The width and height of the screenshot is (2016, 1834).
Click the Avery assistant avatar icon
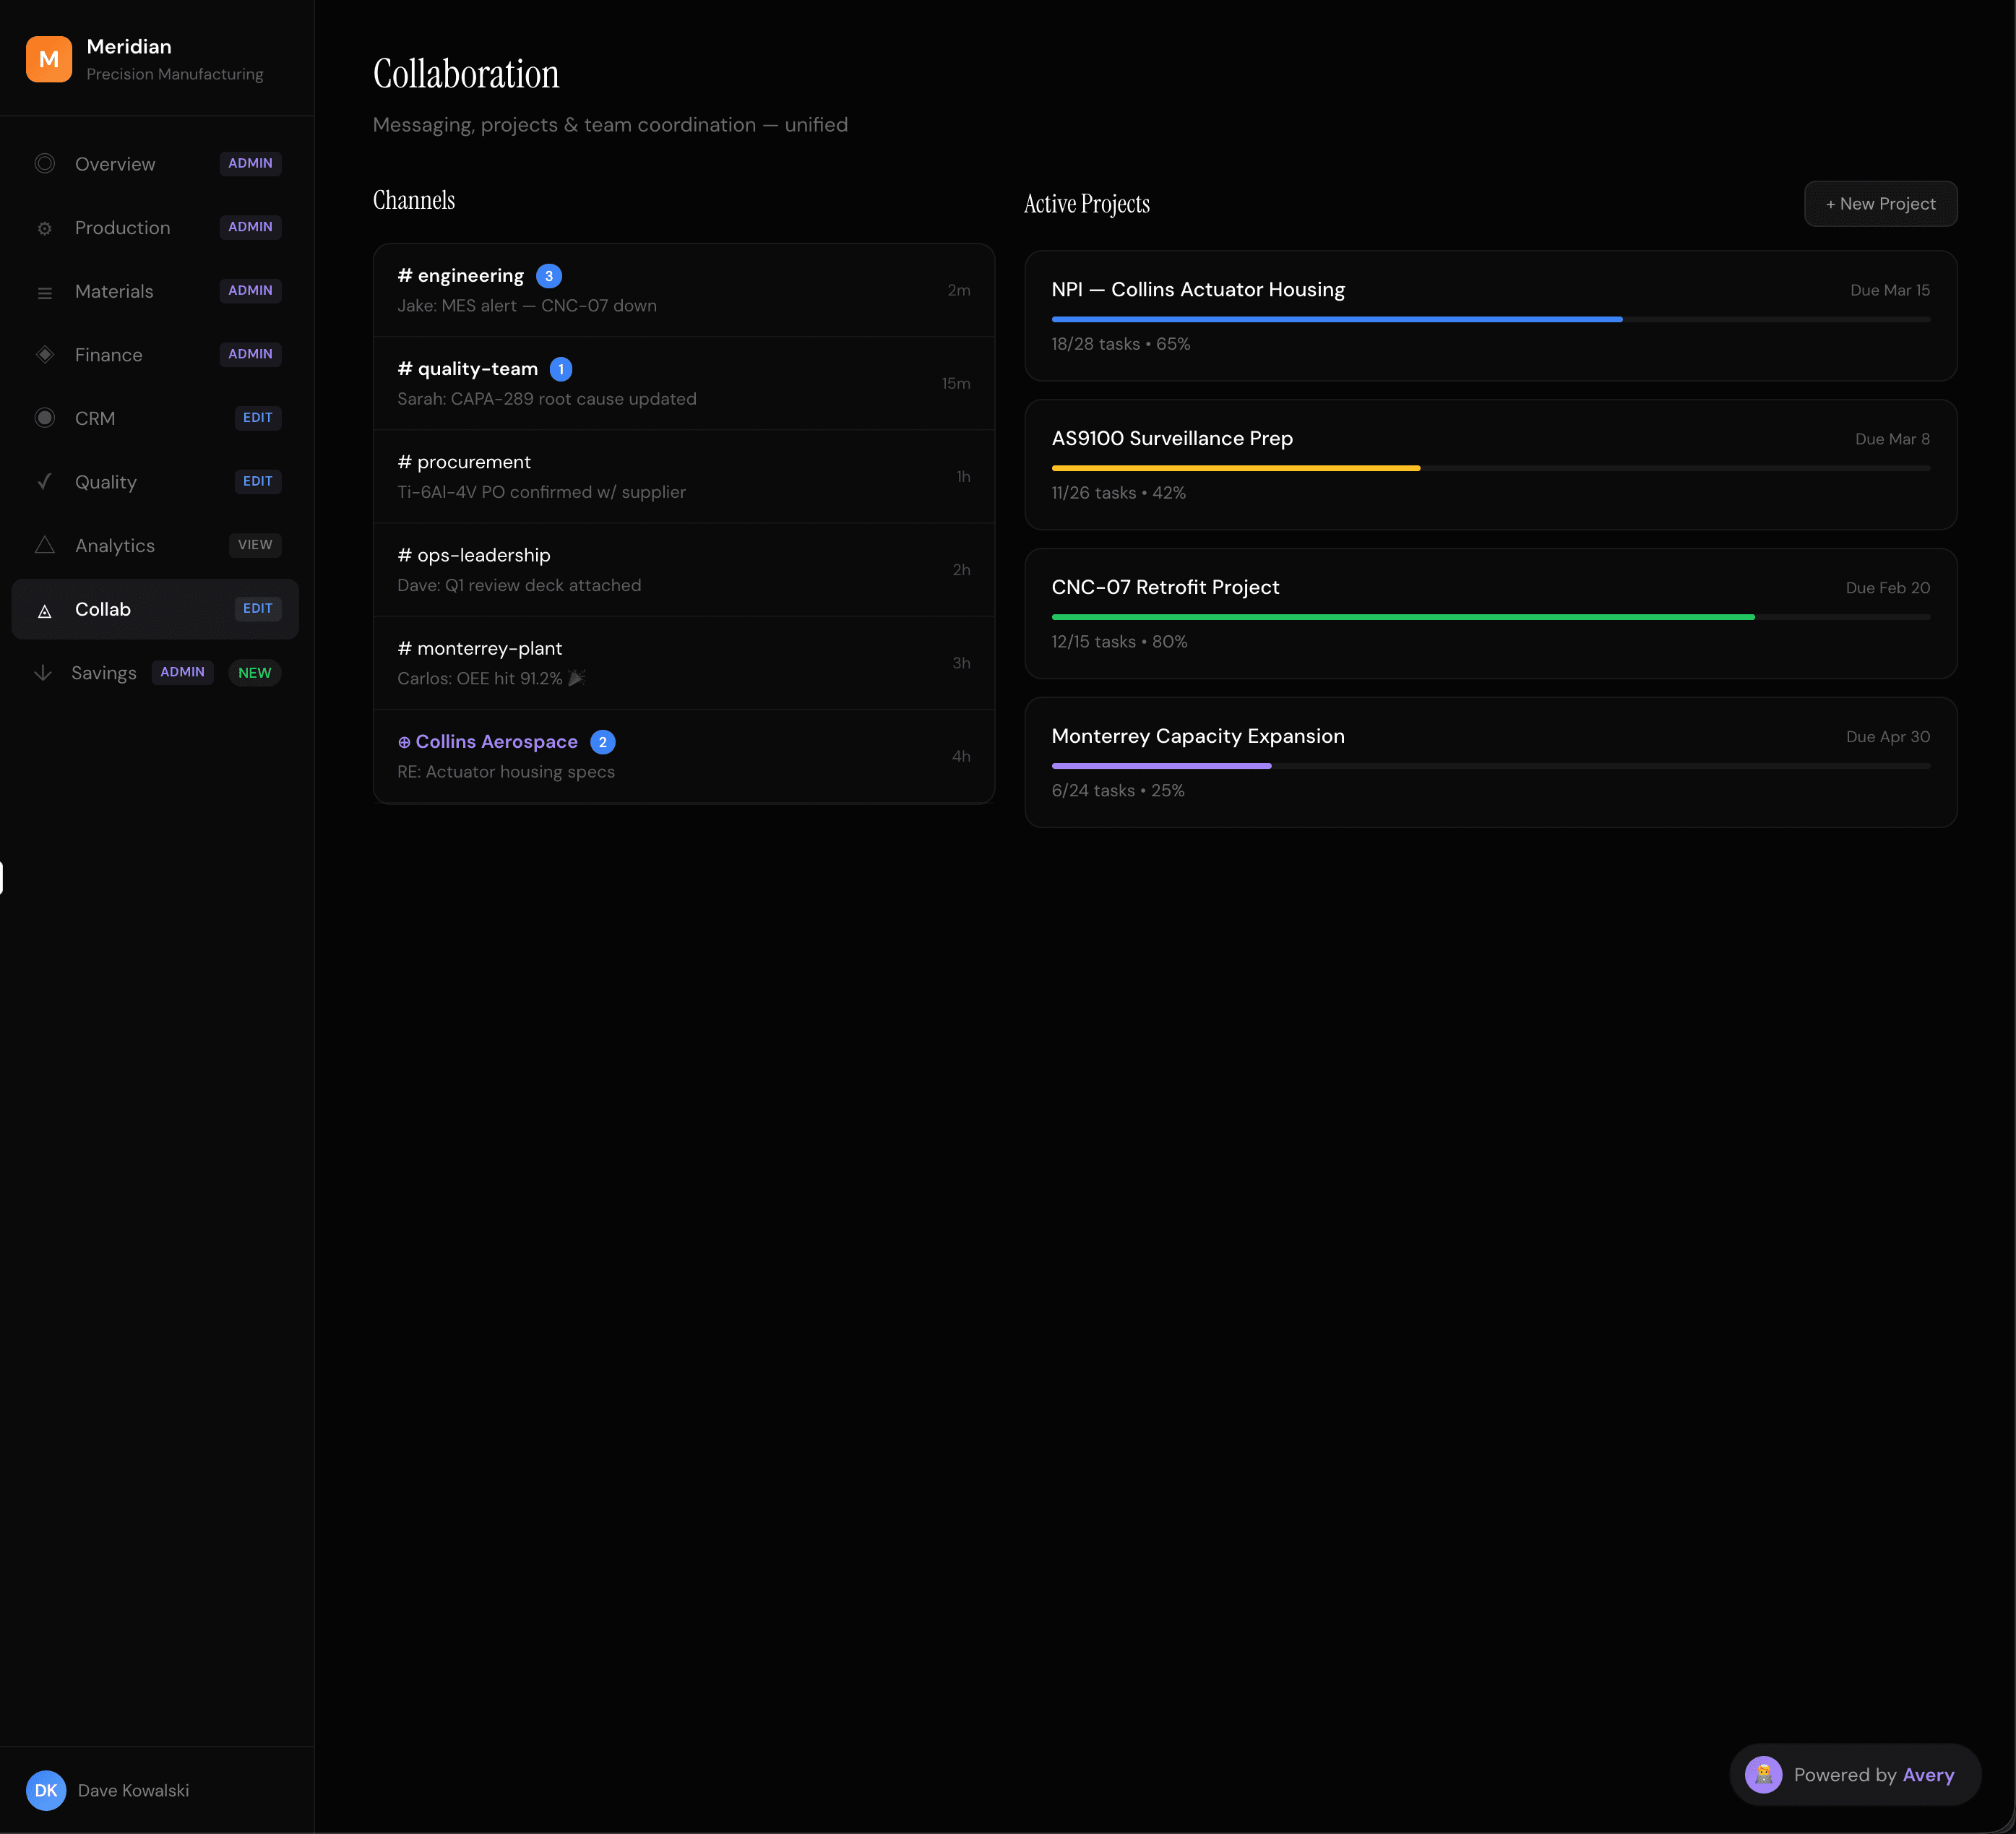coord(1763,1775)
